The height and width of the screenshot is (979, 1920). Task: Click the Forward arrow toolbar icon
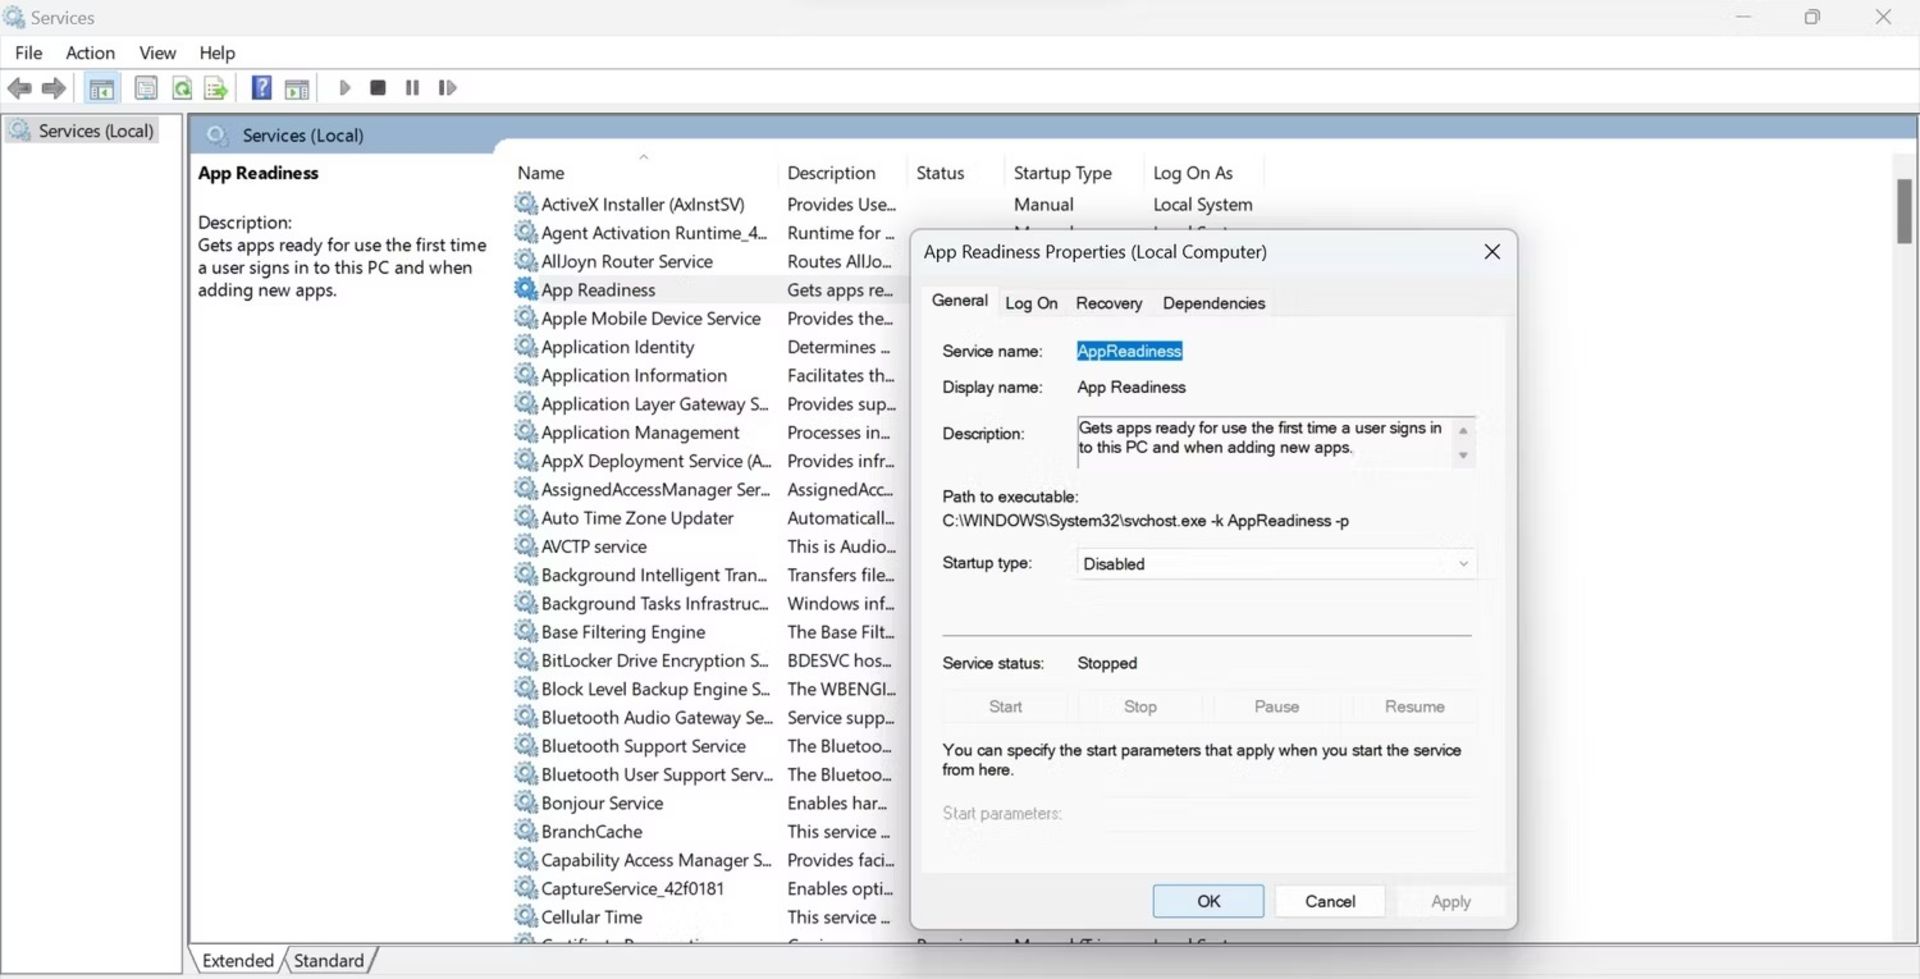(54, 89)
